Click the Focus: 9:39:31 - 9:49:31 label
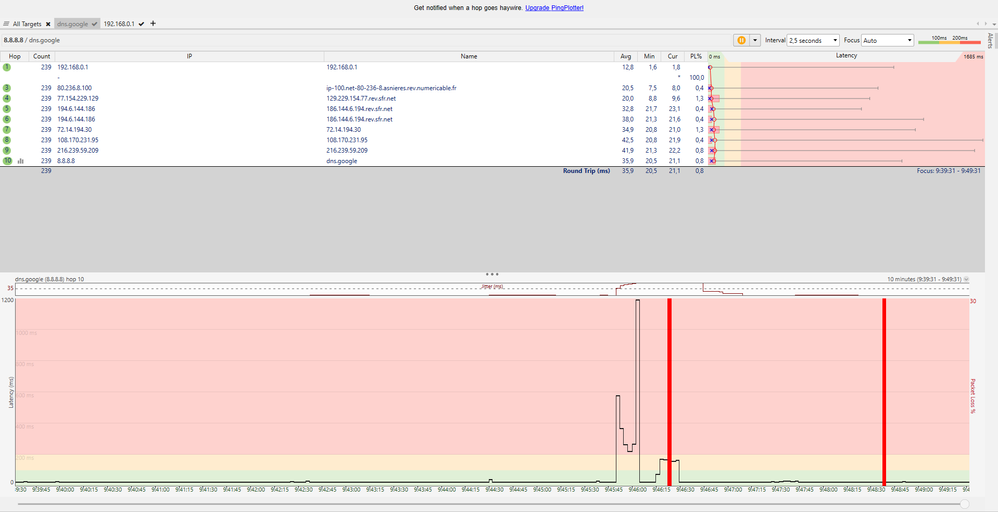 click(x=950, y=171)
